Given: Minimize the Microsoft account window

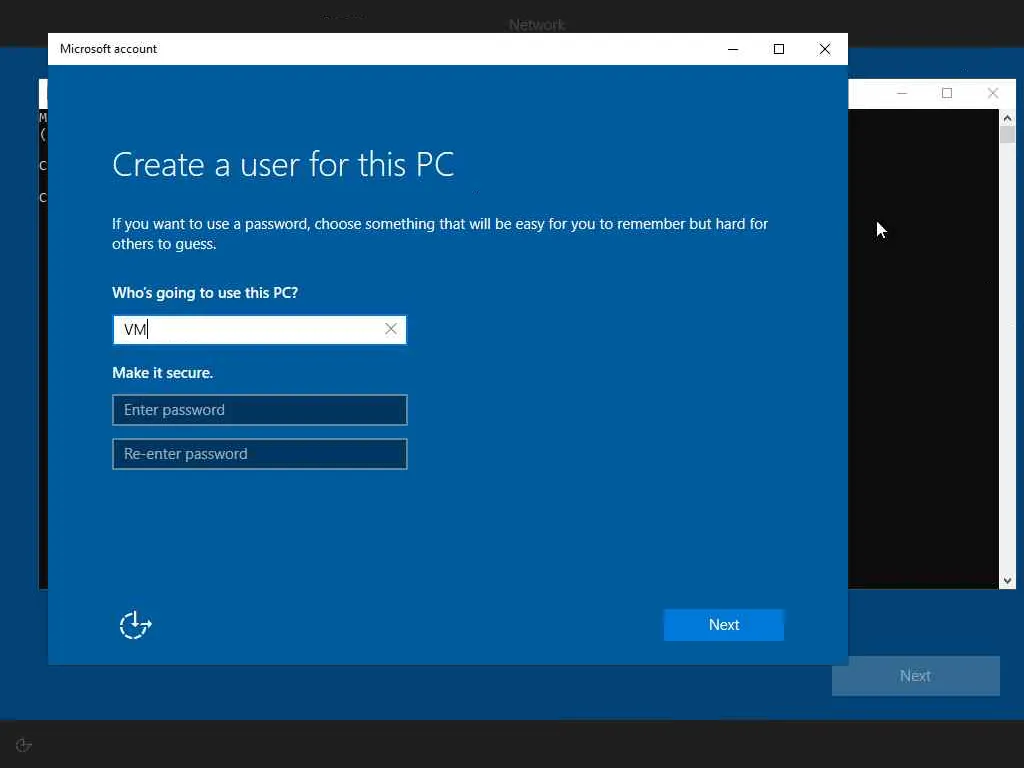Looking at the screenshot, I should click(x=733, y=49).
